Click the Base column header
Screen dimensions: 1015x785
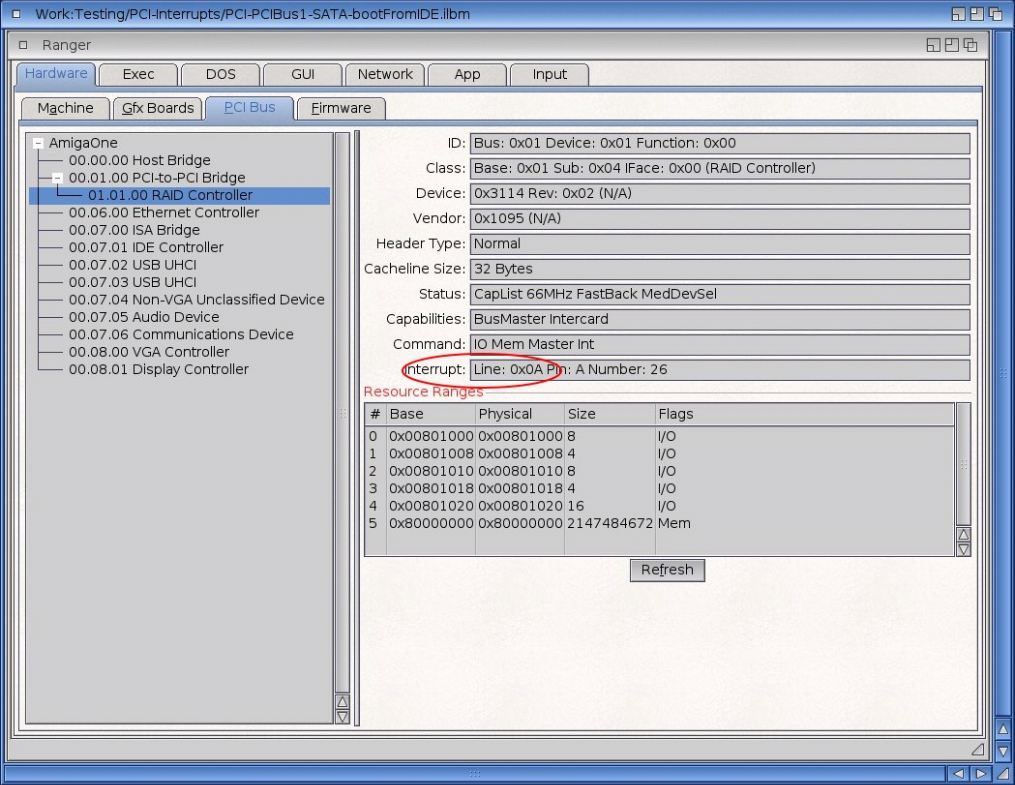point(430,414)
